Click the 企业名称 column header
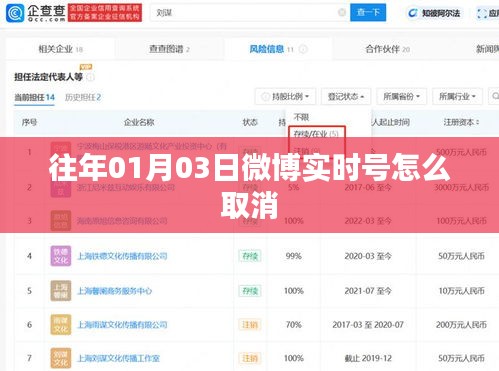 pyautogui.click(x=139, y=122)
